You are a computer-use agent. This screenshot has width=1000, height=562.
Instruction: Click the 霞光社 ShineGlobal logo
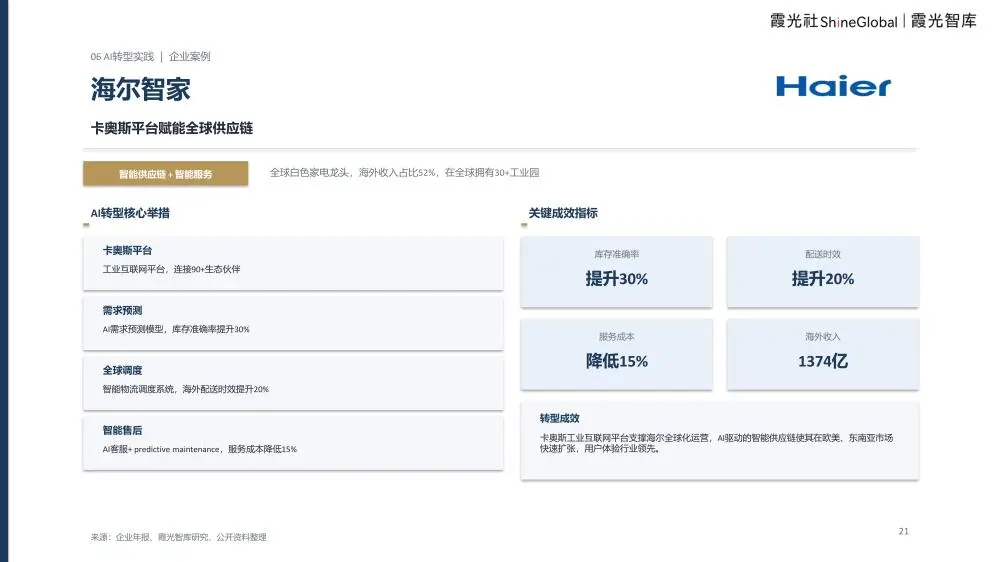pyautogui.click(x=834, y=21)
